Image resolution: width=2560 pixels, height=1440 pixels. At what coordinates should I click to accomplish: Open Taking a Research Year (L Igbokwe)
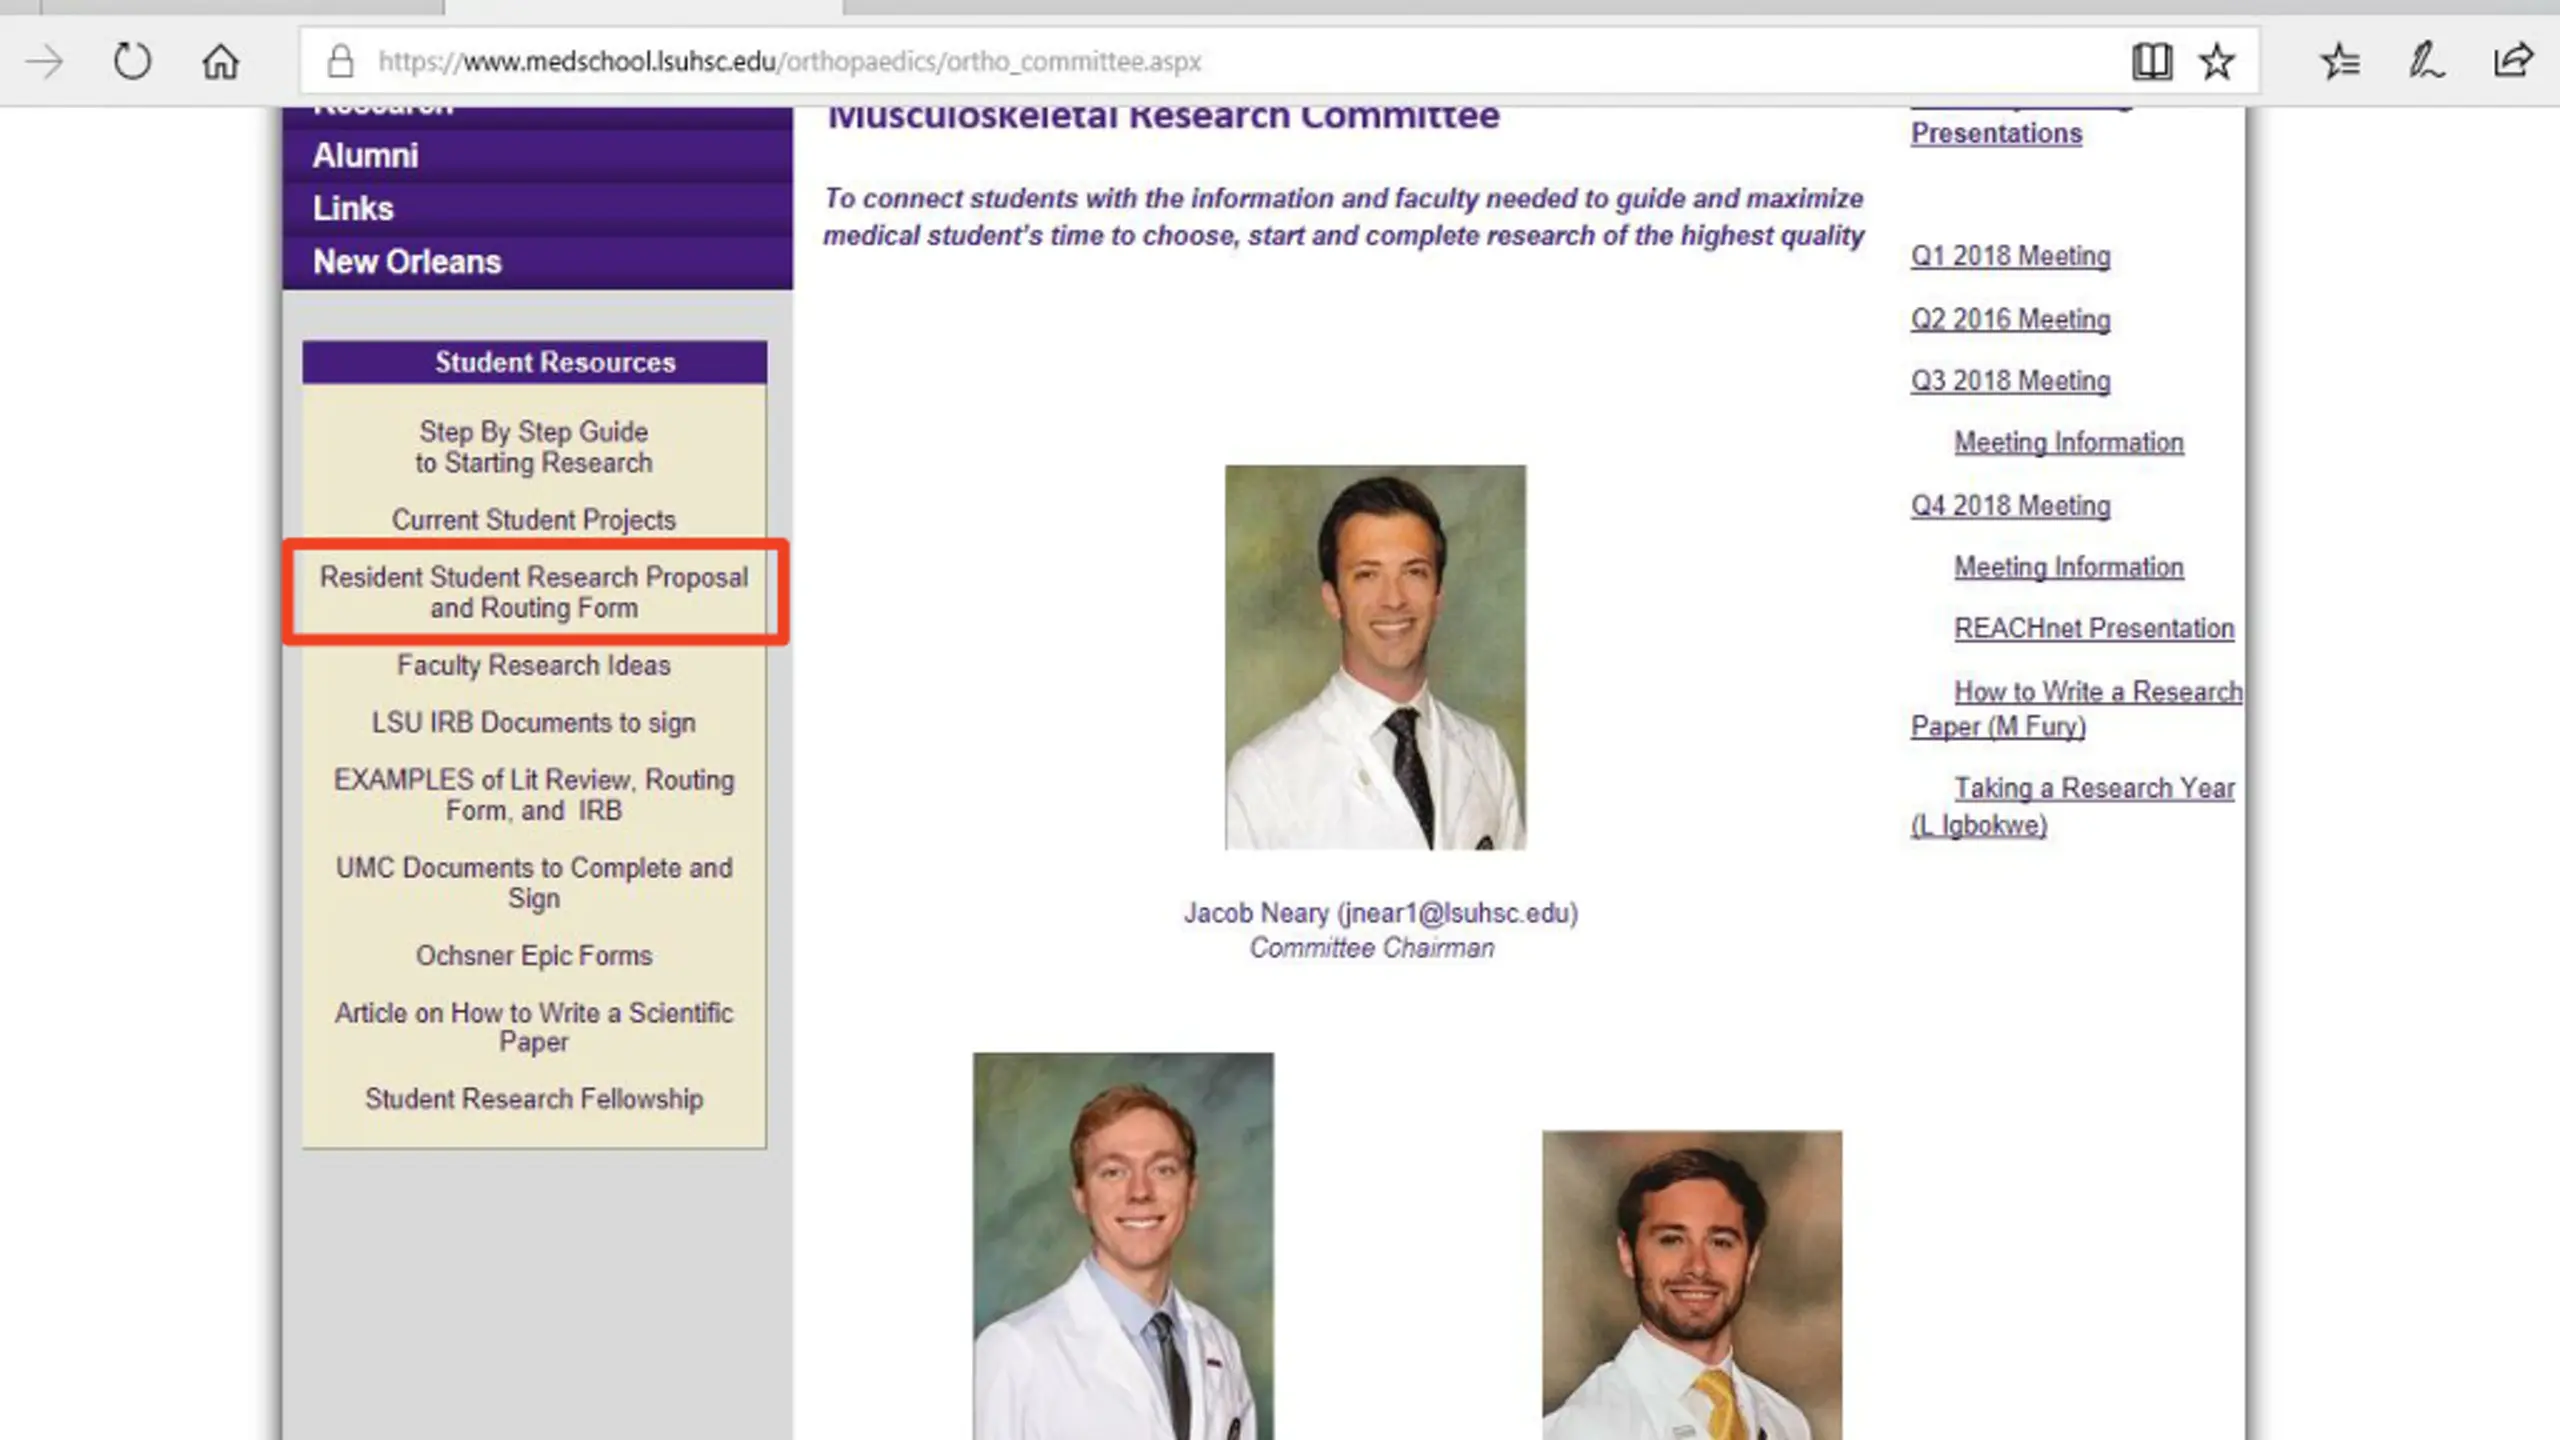click(x=2072, y=806)
